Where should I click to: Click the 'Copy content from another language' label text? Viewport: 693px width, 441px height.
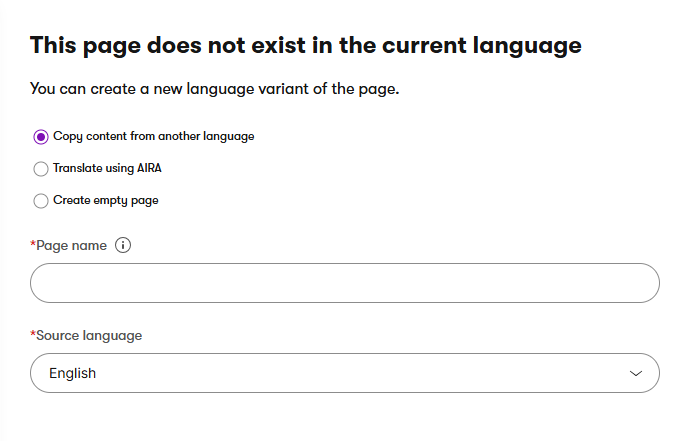pos(153,136)
